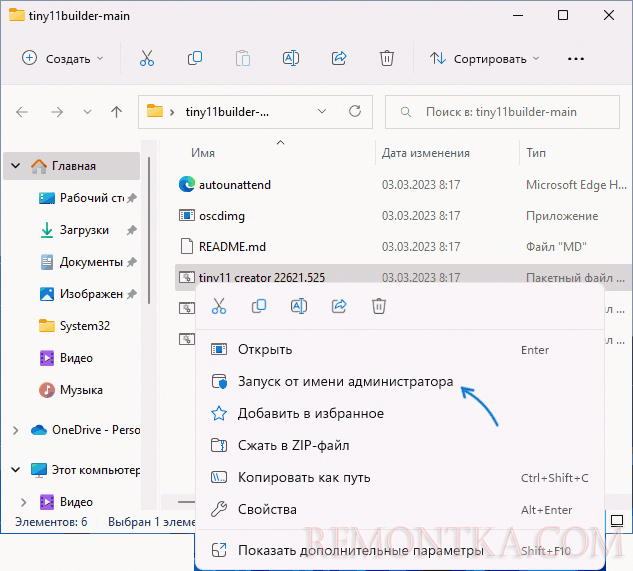Click the navigation pane vertical scrollbar
Viewport: 633px width, 571px height.
149,230
